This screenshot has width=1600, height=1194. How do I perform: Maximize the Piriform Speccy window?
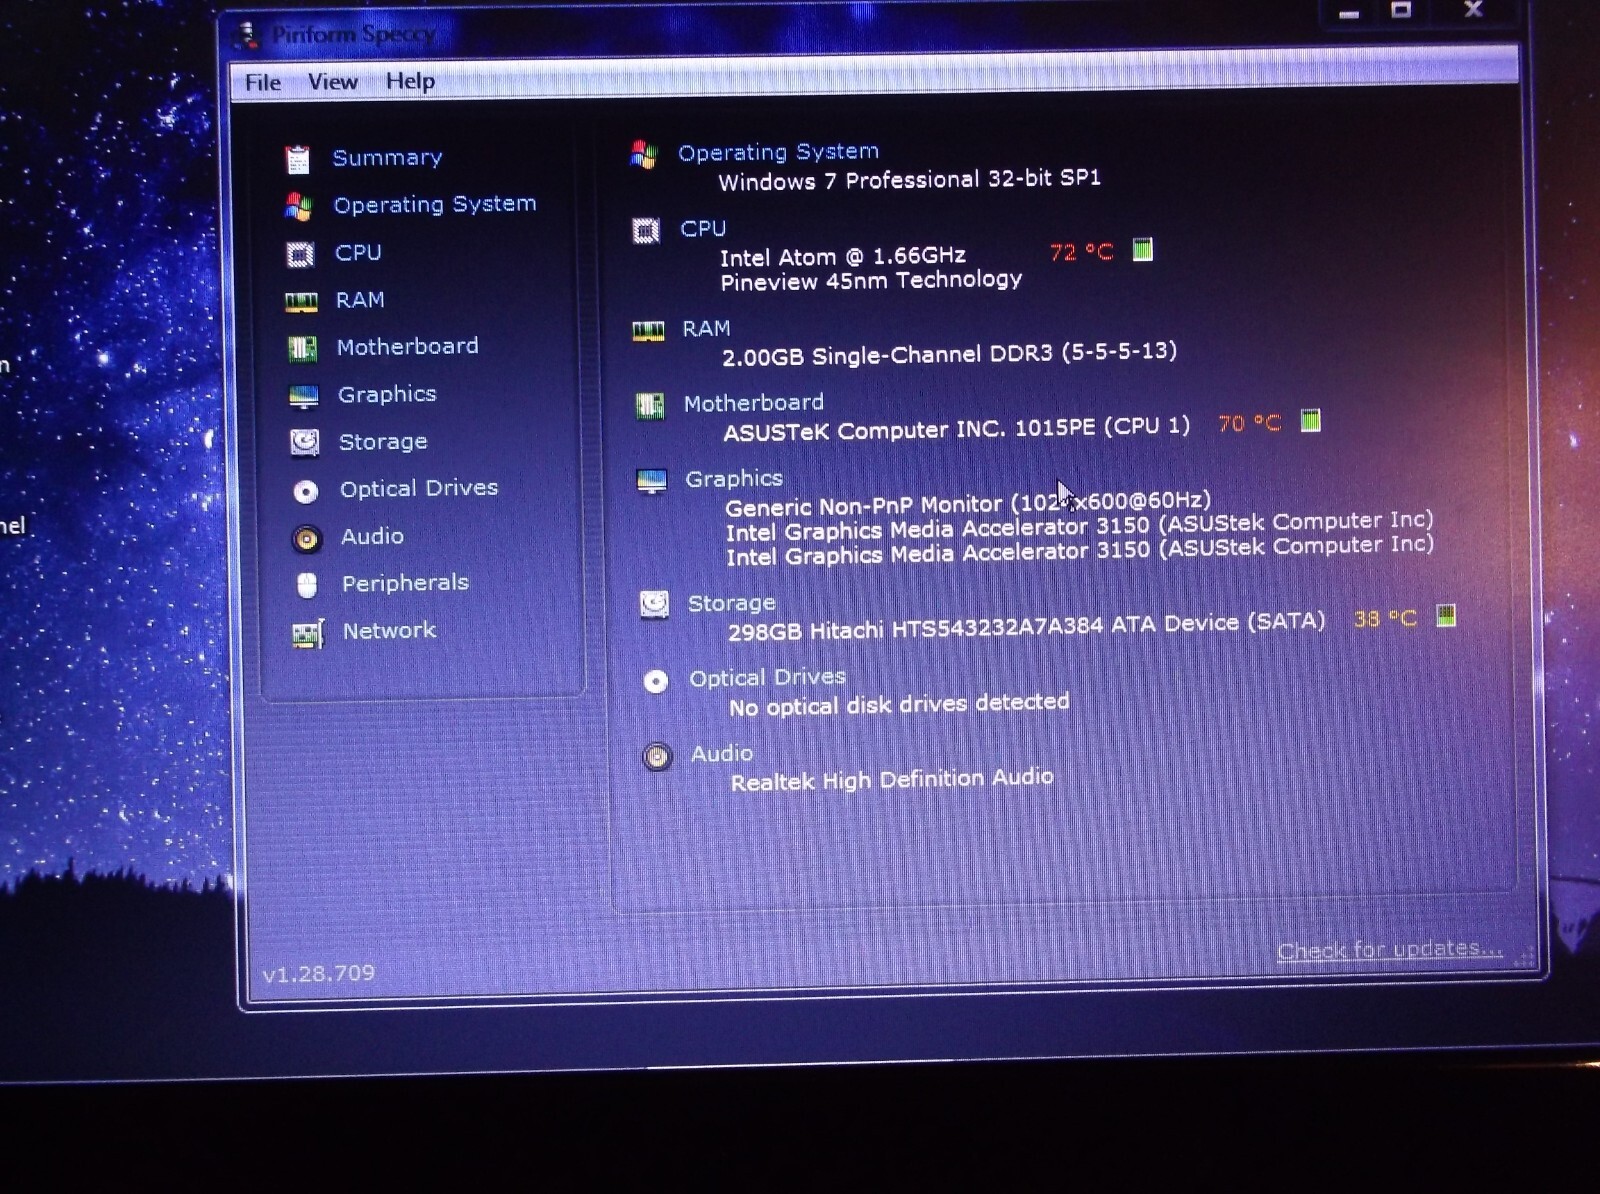(1402, 10)
